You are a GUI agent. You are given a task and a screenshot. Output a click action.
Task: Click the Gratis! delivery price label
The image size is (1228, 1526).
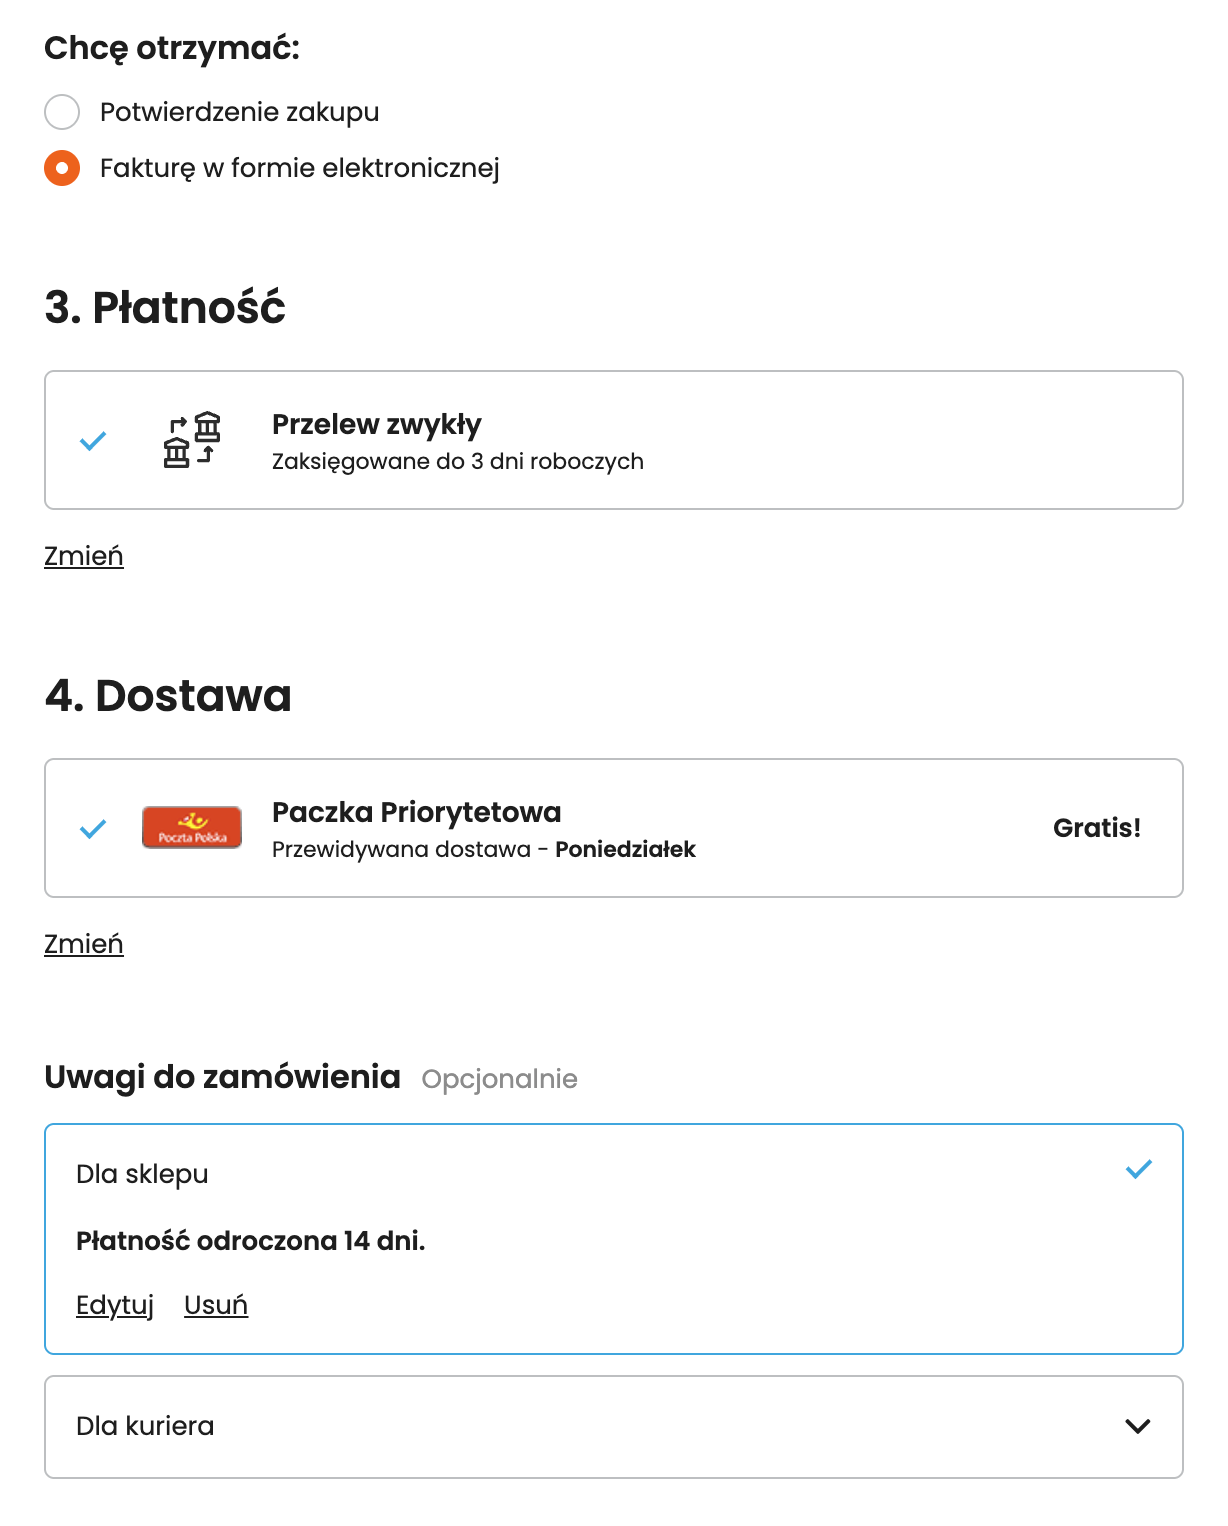point(1097,828)
